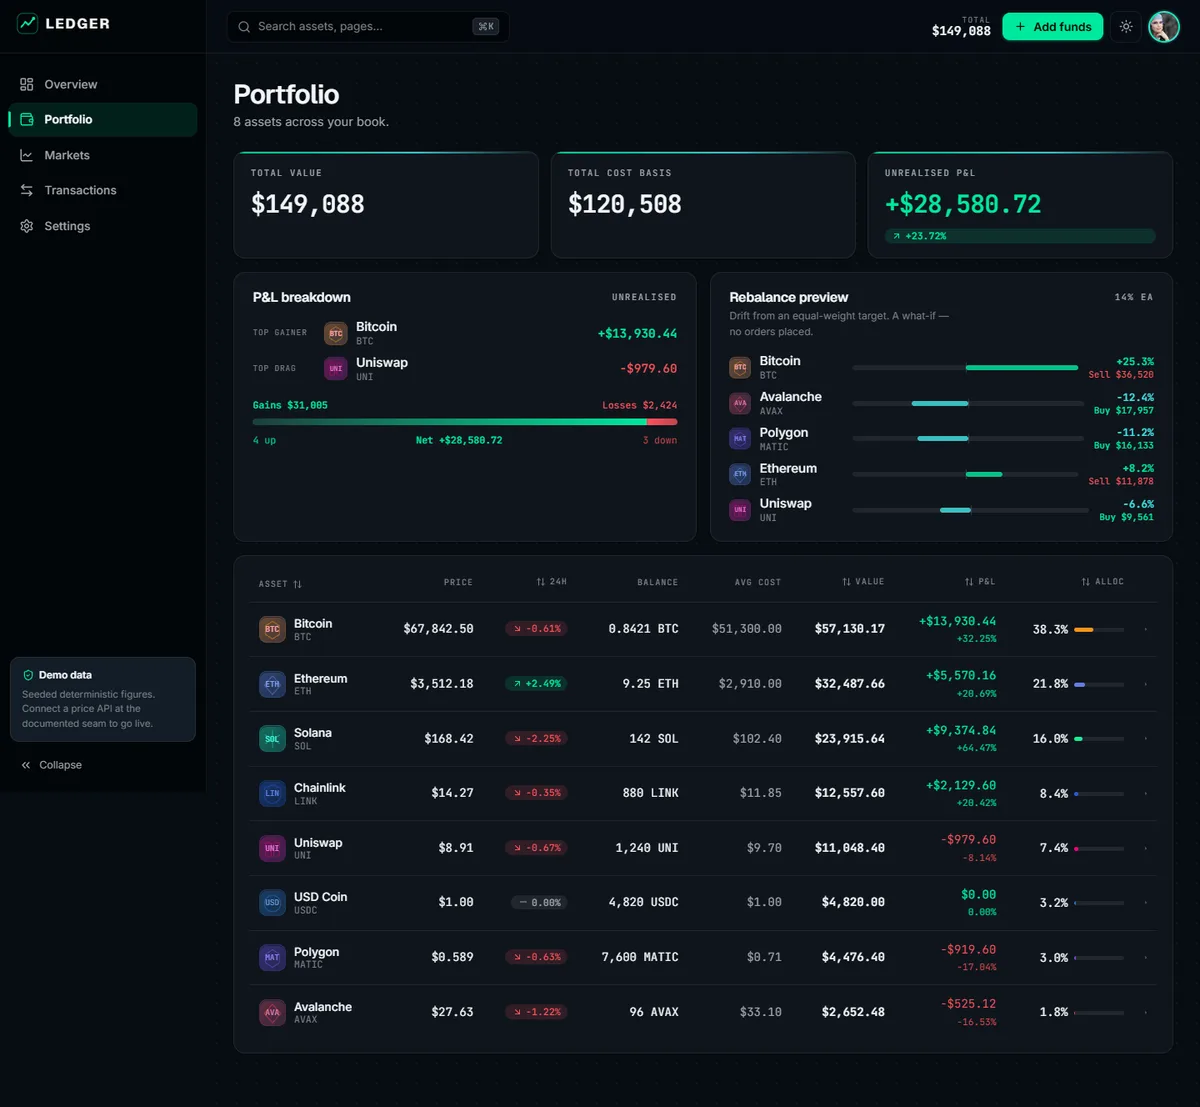This screenshot has width=1200, height=1107.
Task: Open Settings from the sidebar
Action: pyautogui.click(x=103, y=226)
